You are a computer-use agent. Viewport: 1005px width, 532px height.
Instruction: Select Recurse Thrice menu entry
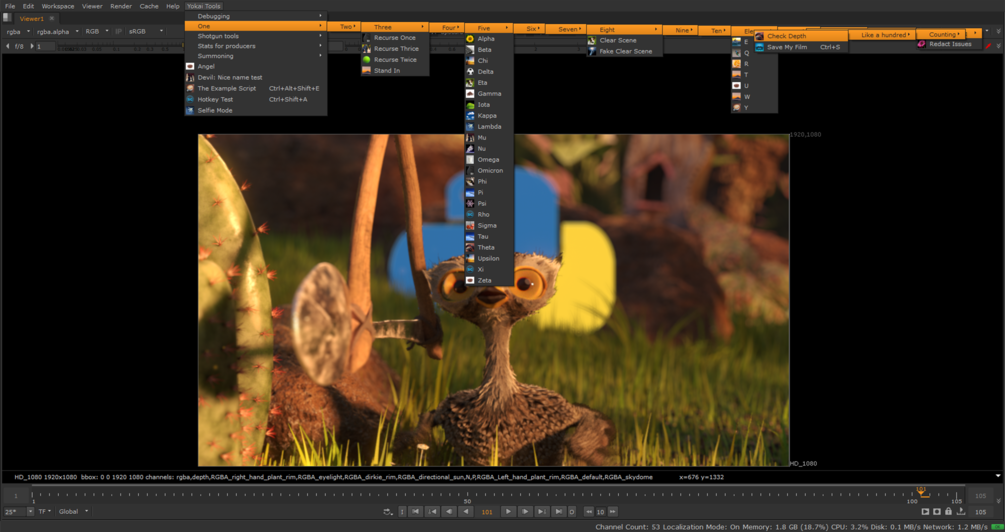(394, 49)
